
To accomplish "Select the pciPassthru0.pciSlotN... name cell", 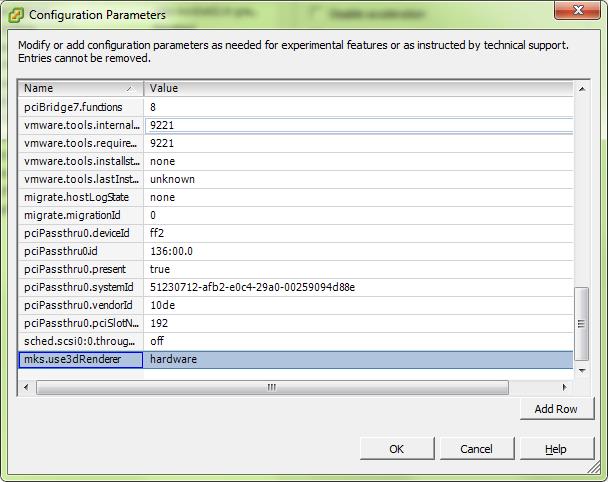I will pos(81,323).
